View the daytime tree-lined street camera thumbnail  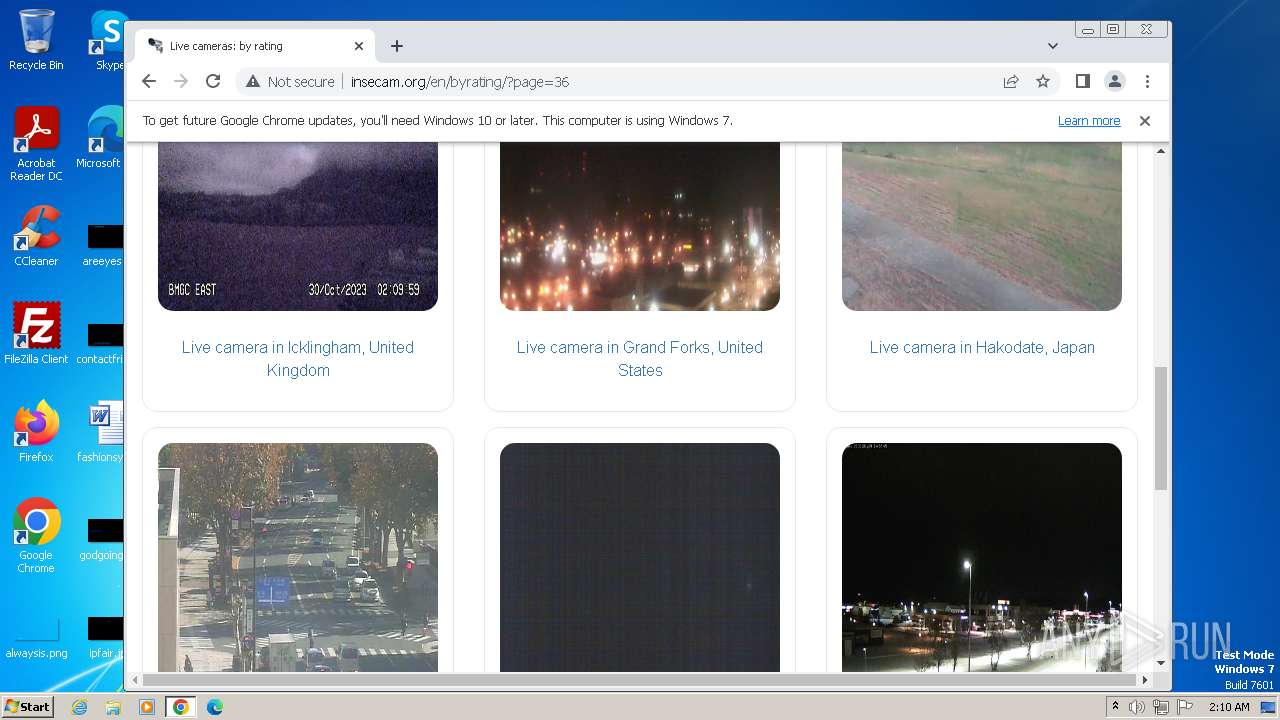298,557
